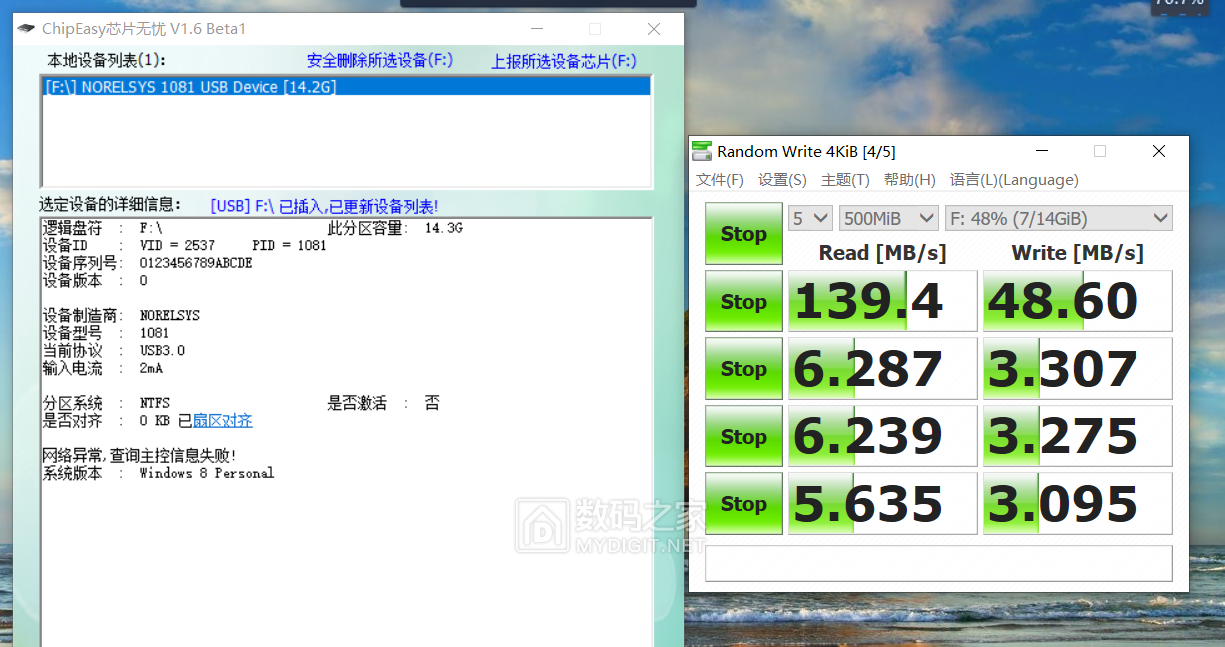1225x647 pixels.
Task: Open the 设置(S) settings menu
Action: 781,180
